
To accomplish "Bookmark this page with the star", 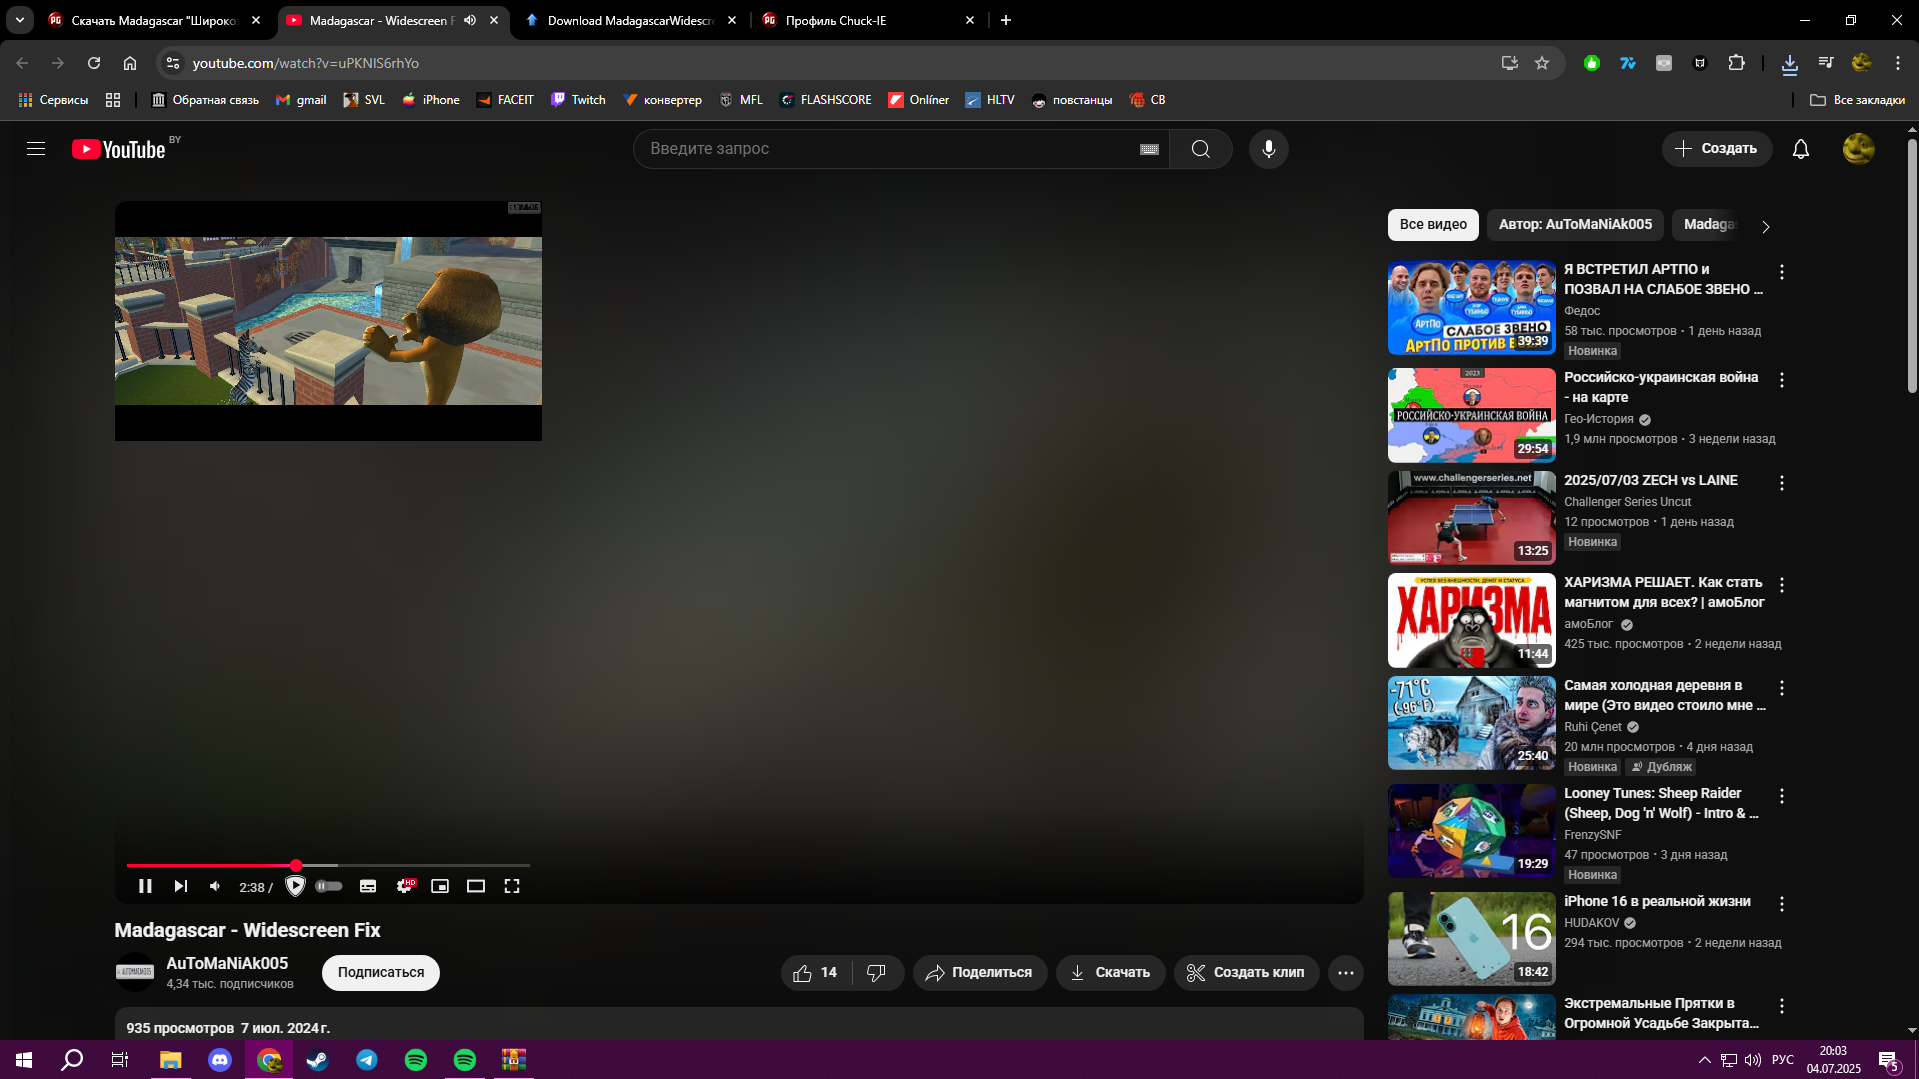I will pyautogui.click(x=1542, y=63).
